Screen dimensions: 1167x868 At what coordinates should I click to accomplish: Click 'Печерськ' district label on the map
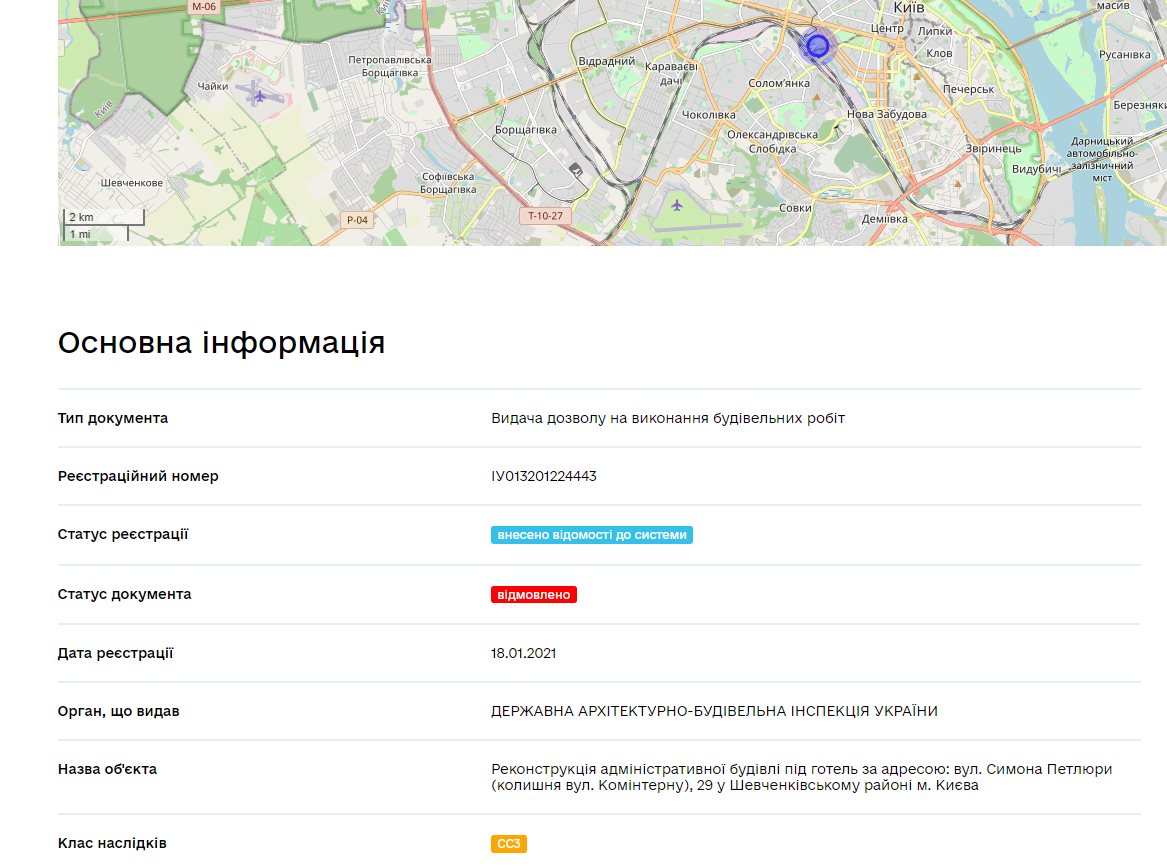[968, 89]
